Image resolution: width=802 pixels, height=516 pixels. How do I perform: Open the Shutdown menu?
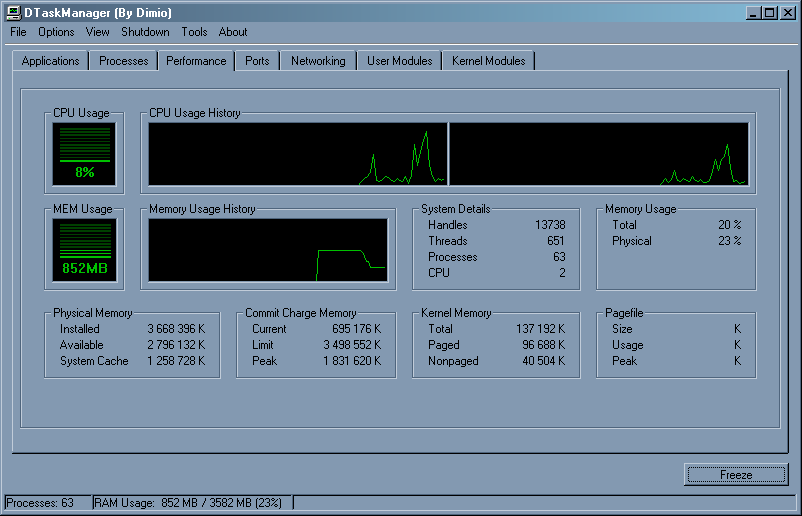pyautogui.click(x=145, y=32)
